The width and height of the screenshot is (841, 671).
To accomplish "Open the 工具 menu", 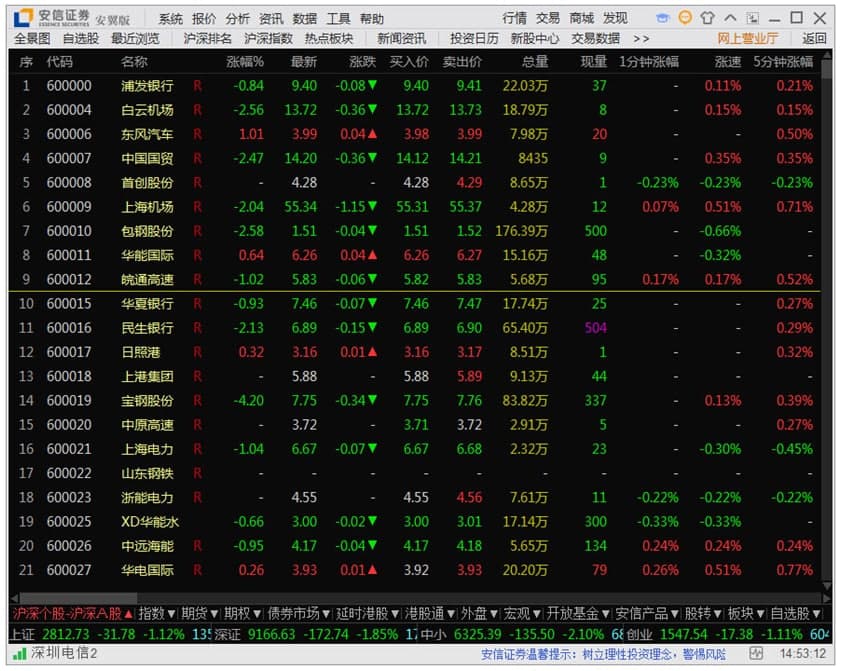I will pos(338,19).
